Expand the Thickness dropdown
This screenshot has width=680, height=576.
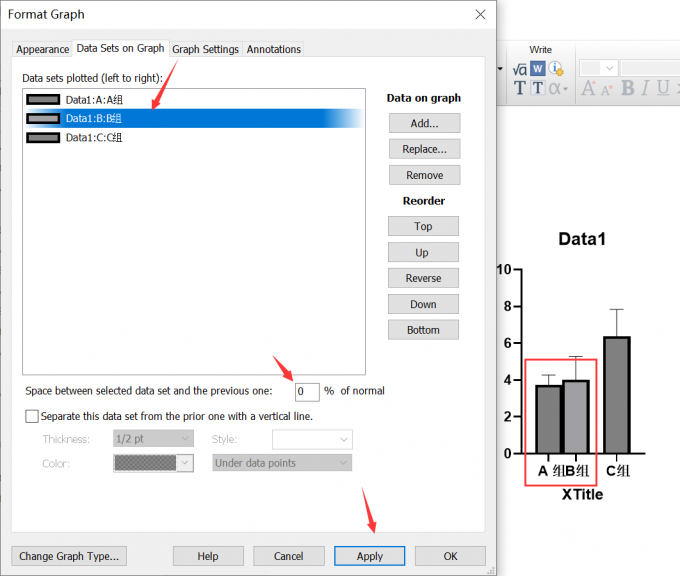tap(153, 439)
